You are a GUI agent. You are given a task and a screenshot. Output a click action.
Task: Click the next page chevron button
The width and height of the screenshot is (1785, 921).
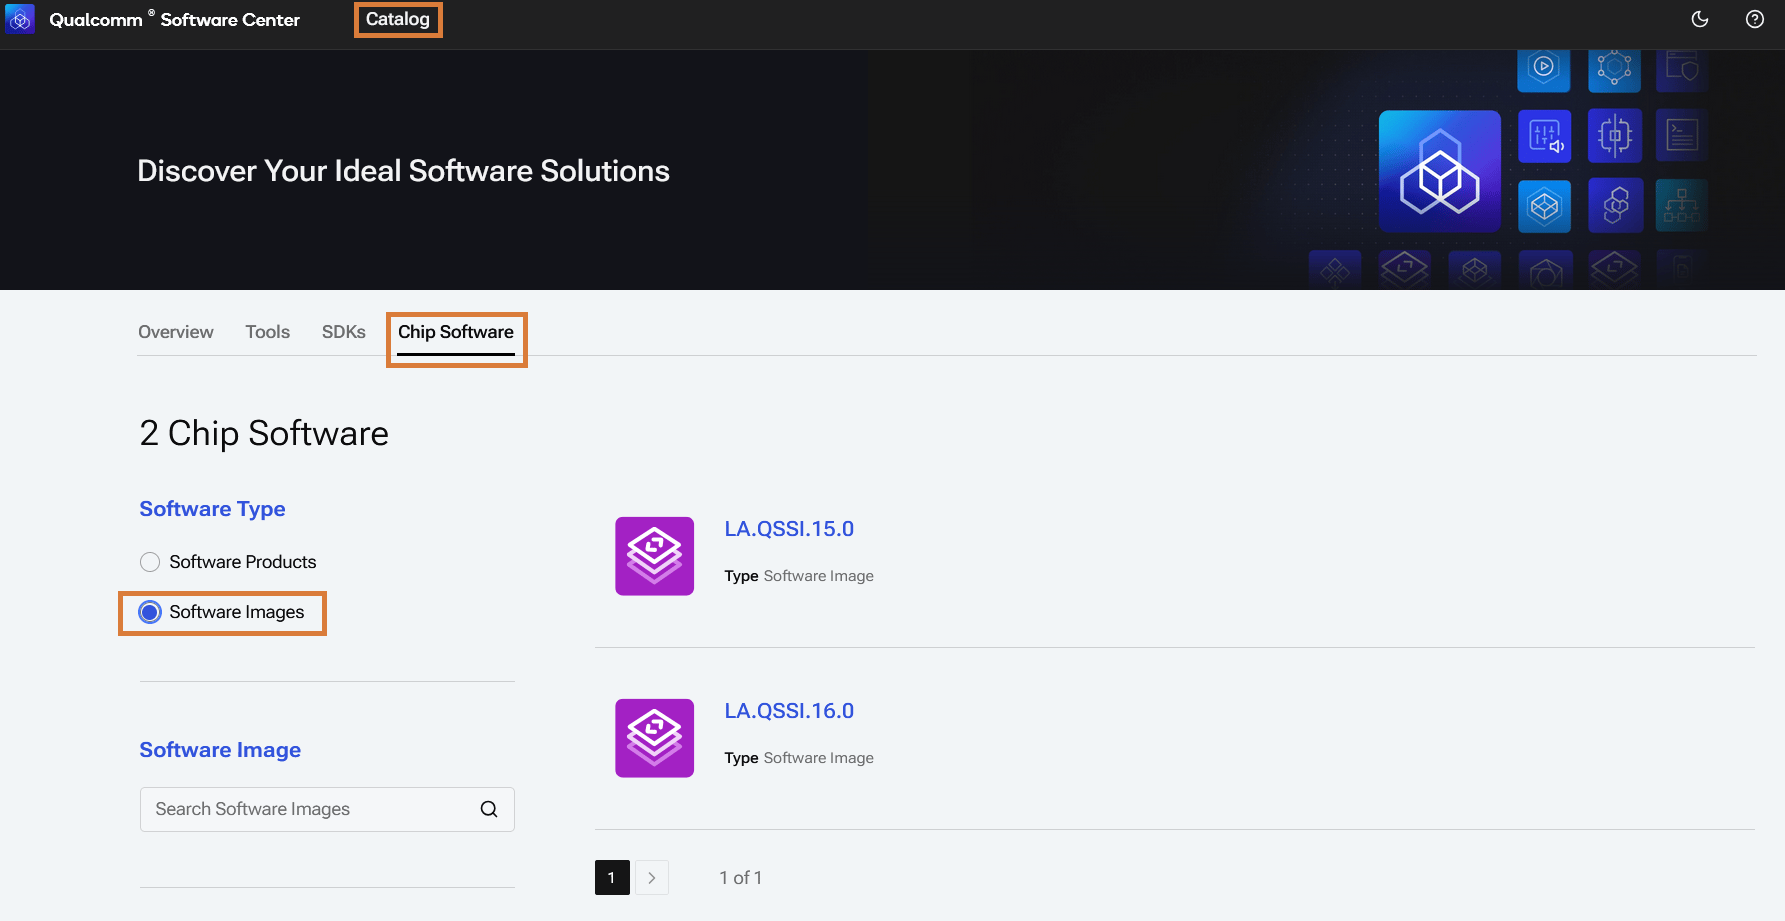pos(652,878)
